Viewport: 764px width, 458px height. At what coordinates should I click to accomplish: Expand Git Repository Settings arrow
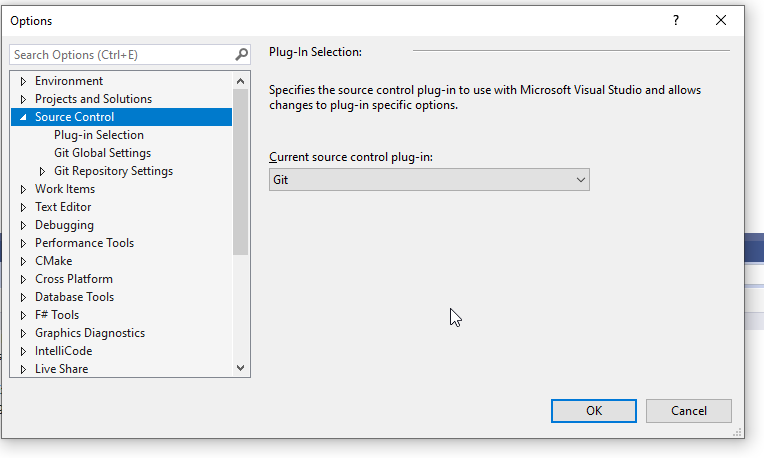(42, 172)
